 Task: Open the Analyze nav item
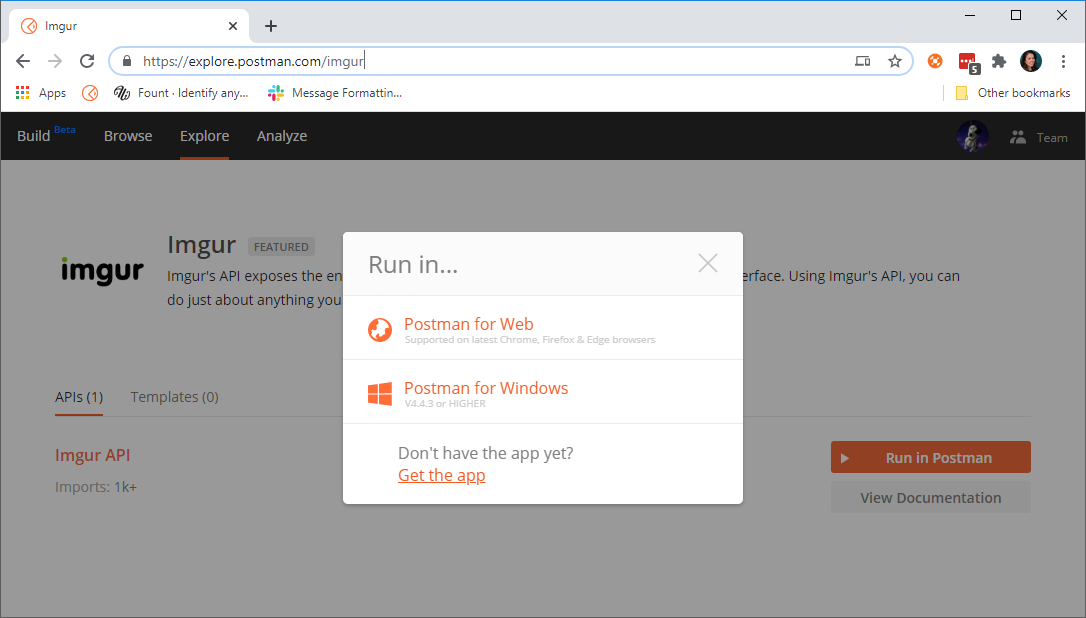coord(282,136)
